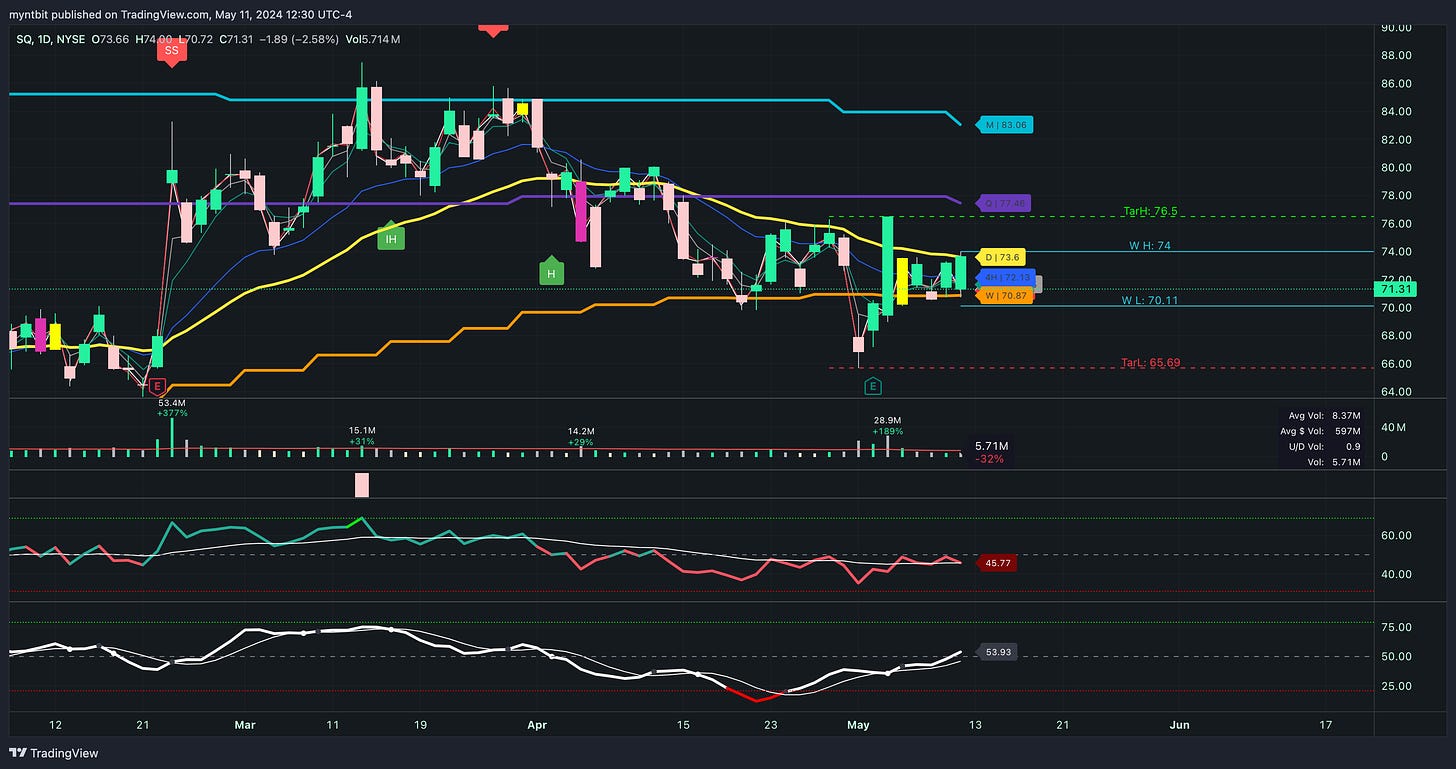Image resolution: width=1456 pixels, height=769 pixels.
Task: Open the TradingView logo
Action: pos(55,753)
